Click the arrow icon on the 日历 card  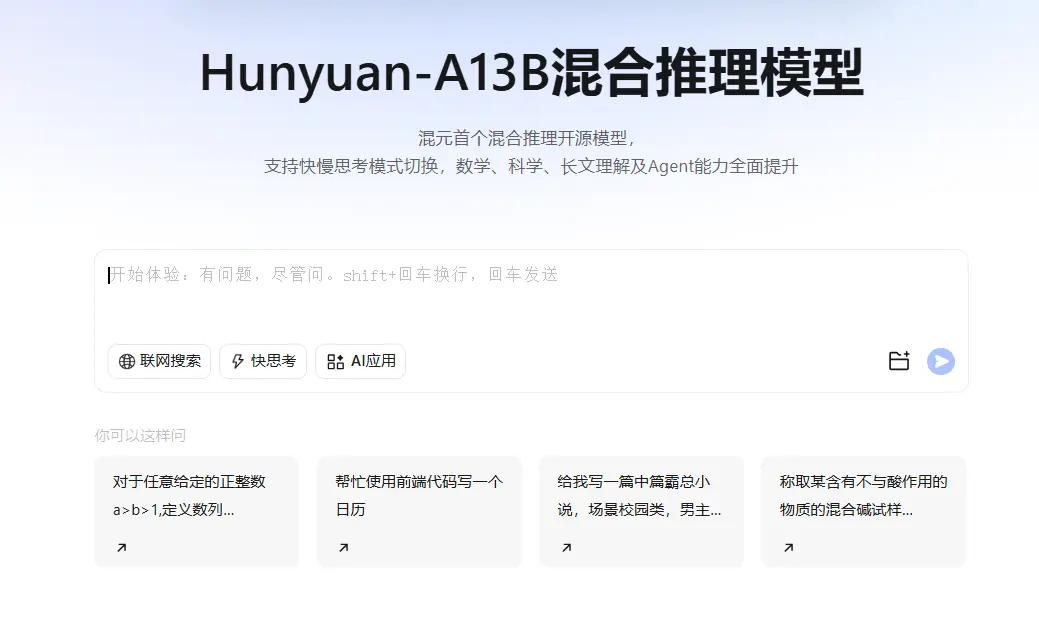coord(343,547)
